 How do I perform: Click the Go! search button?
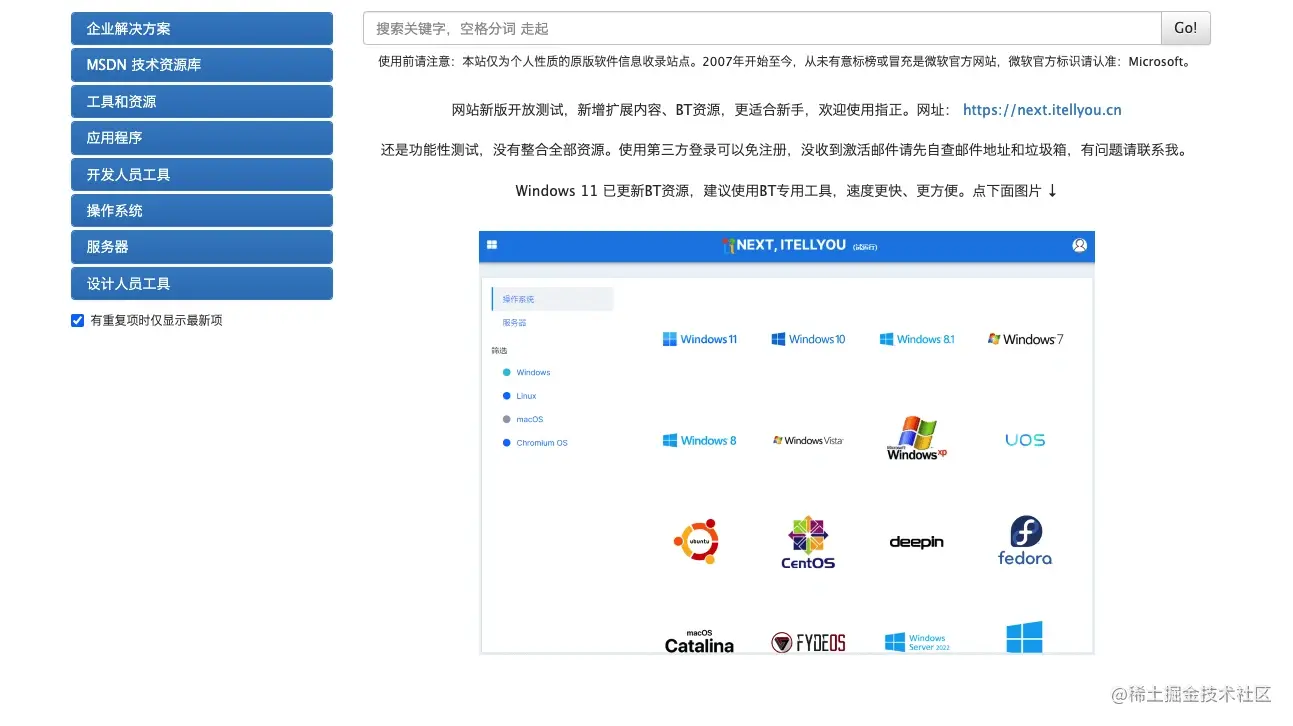click(x=1186, y=28)
